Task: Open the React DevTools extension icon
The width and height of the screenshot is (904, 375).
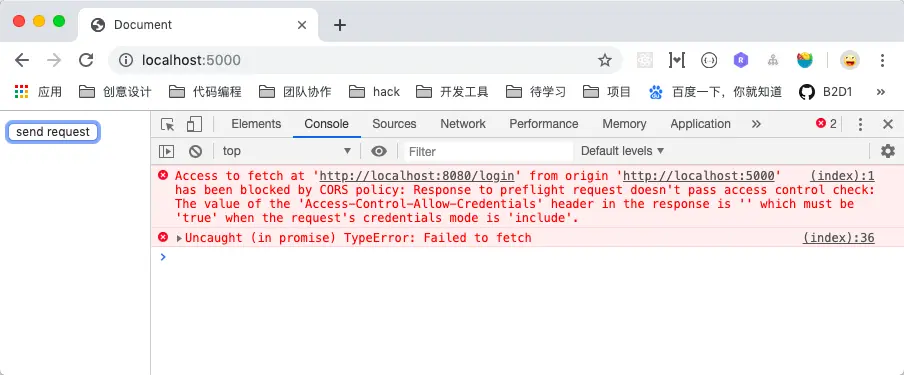Action: (x=645, y=60)
